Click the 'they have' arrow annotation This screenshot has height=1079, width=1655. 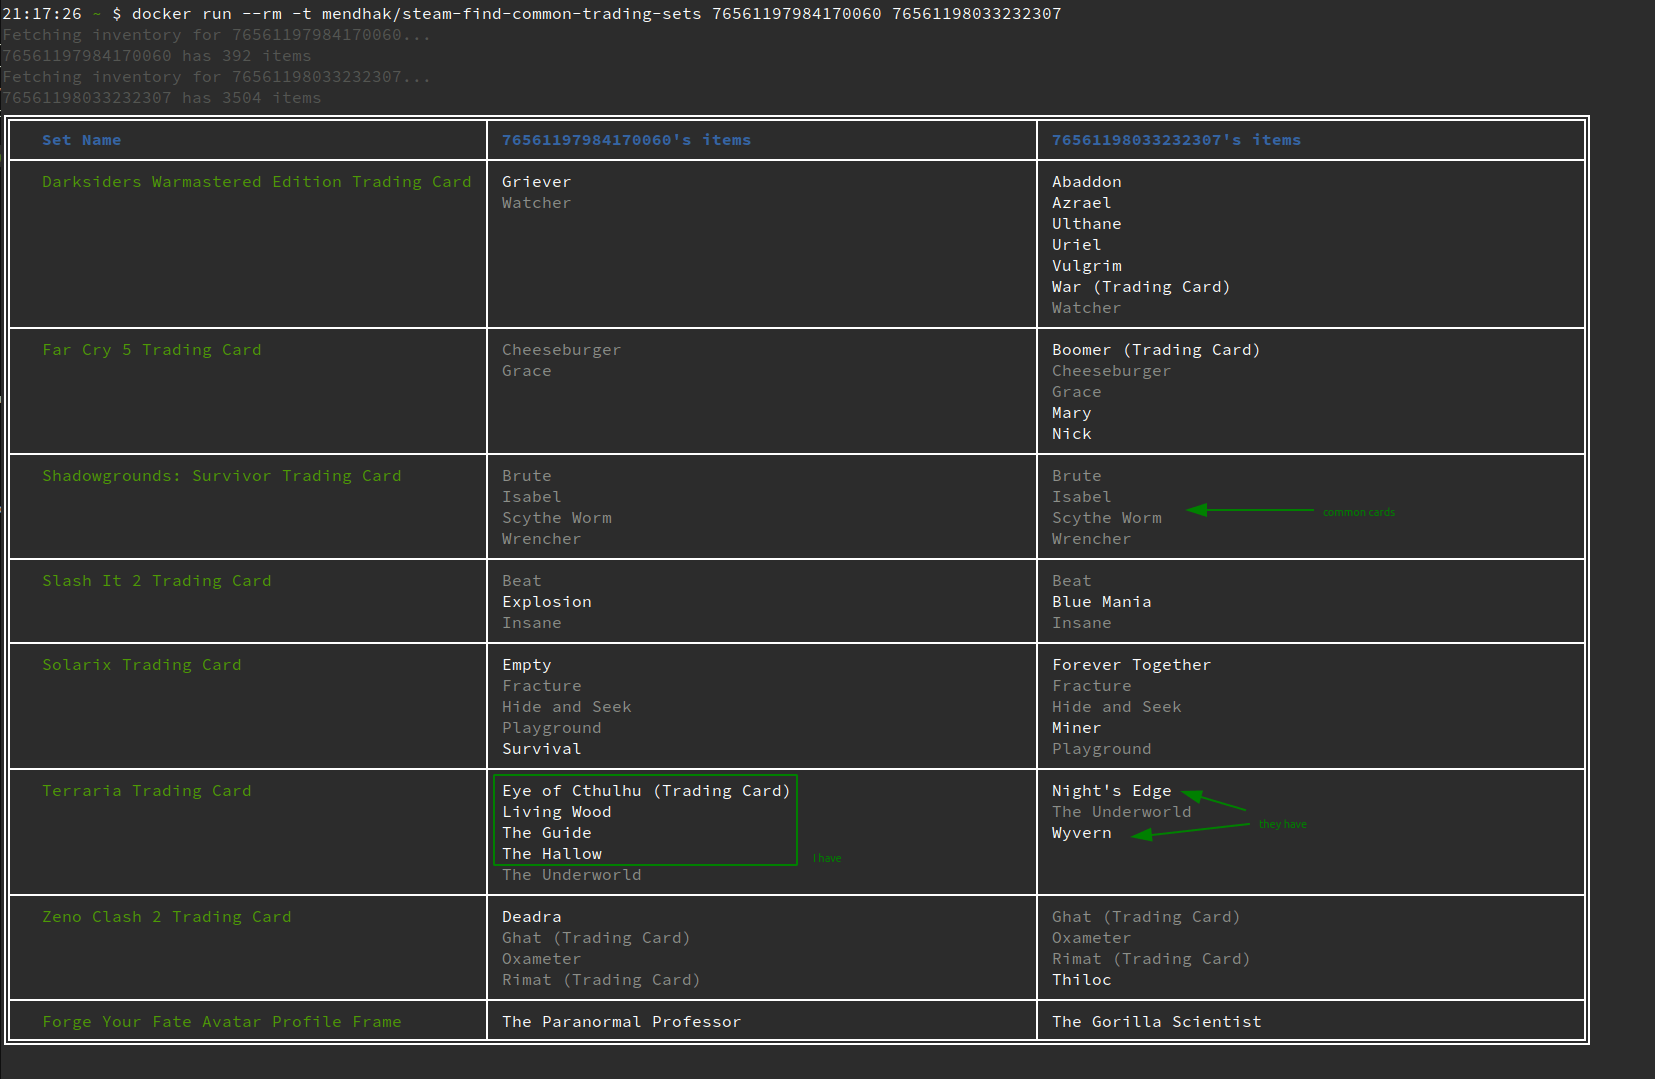[1281, 824]
